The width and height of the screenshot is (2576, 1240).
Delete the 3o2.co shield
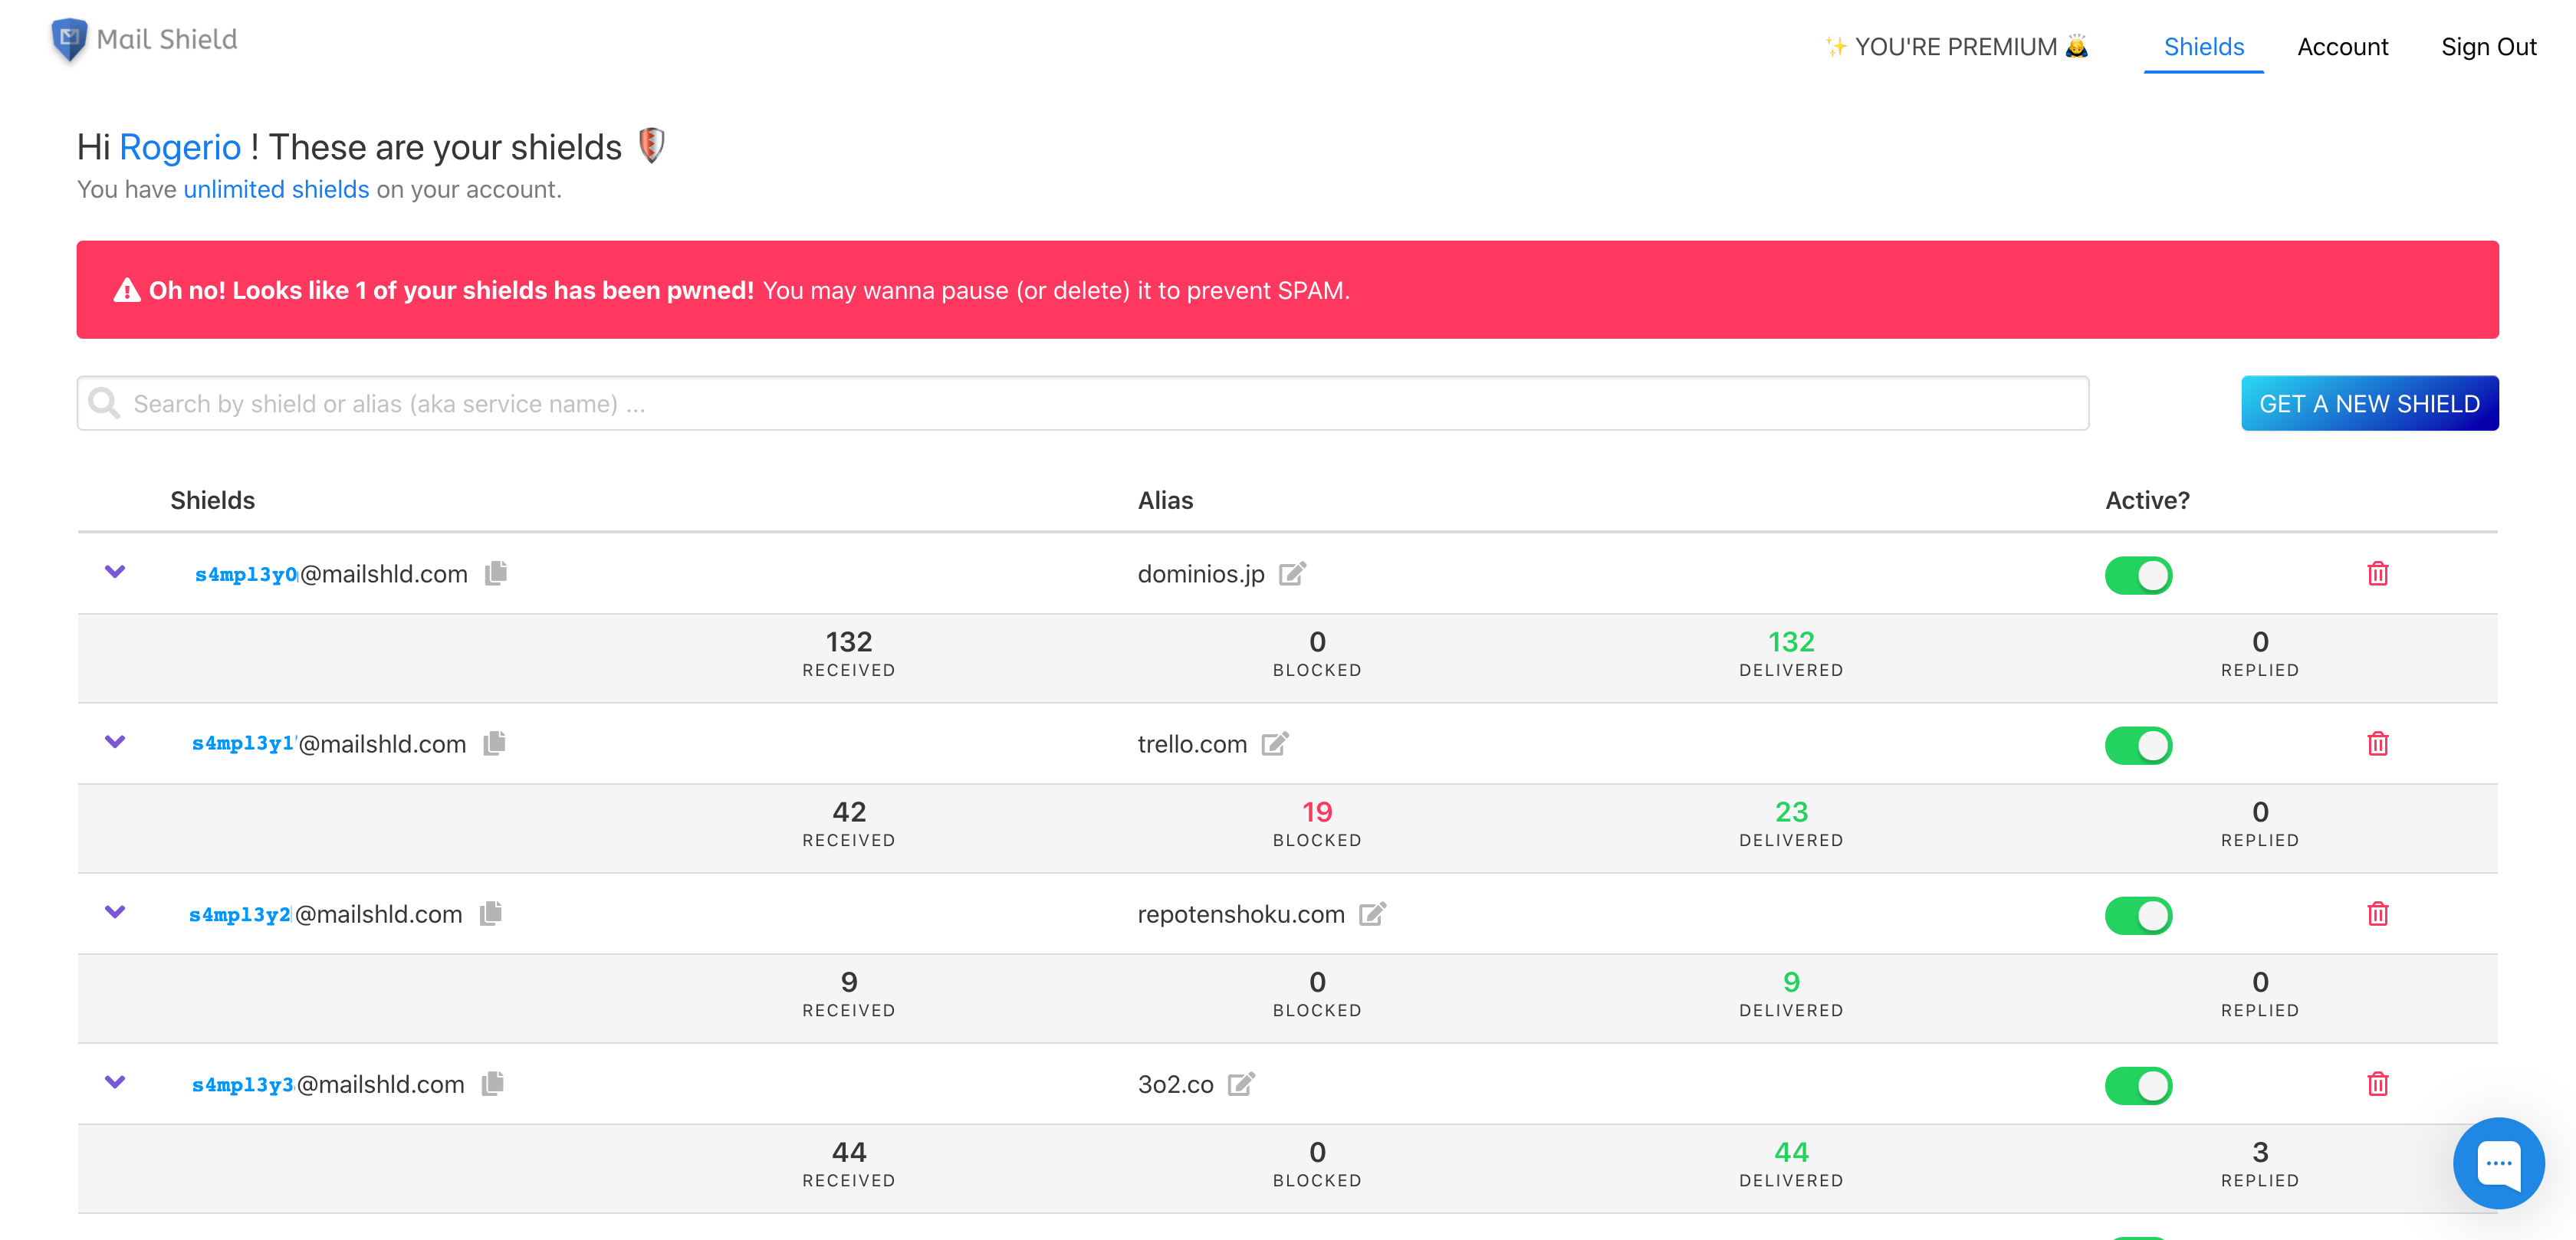point(2377,1084)
